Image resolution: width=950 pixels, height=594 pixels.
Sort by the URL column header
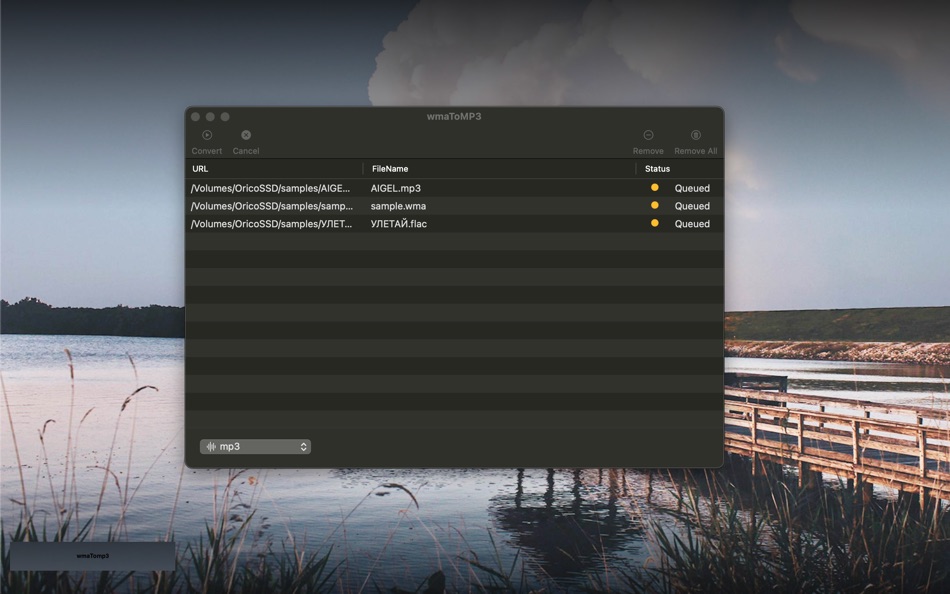[x=200, y=169]
